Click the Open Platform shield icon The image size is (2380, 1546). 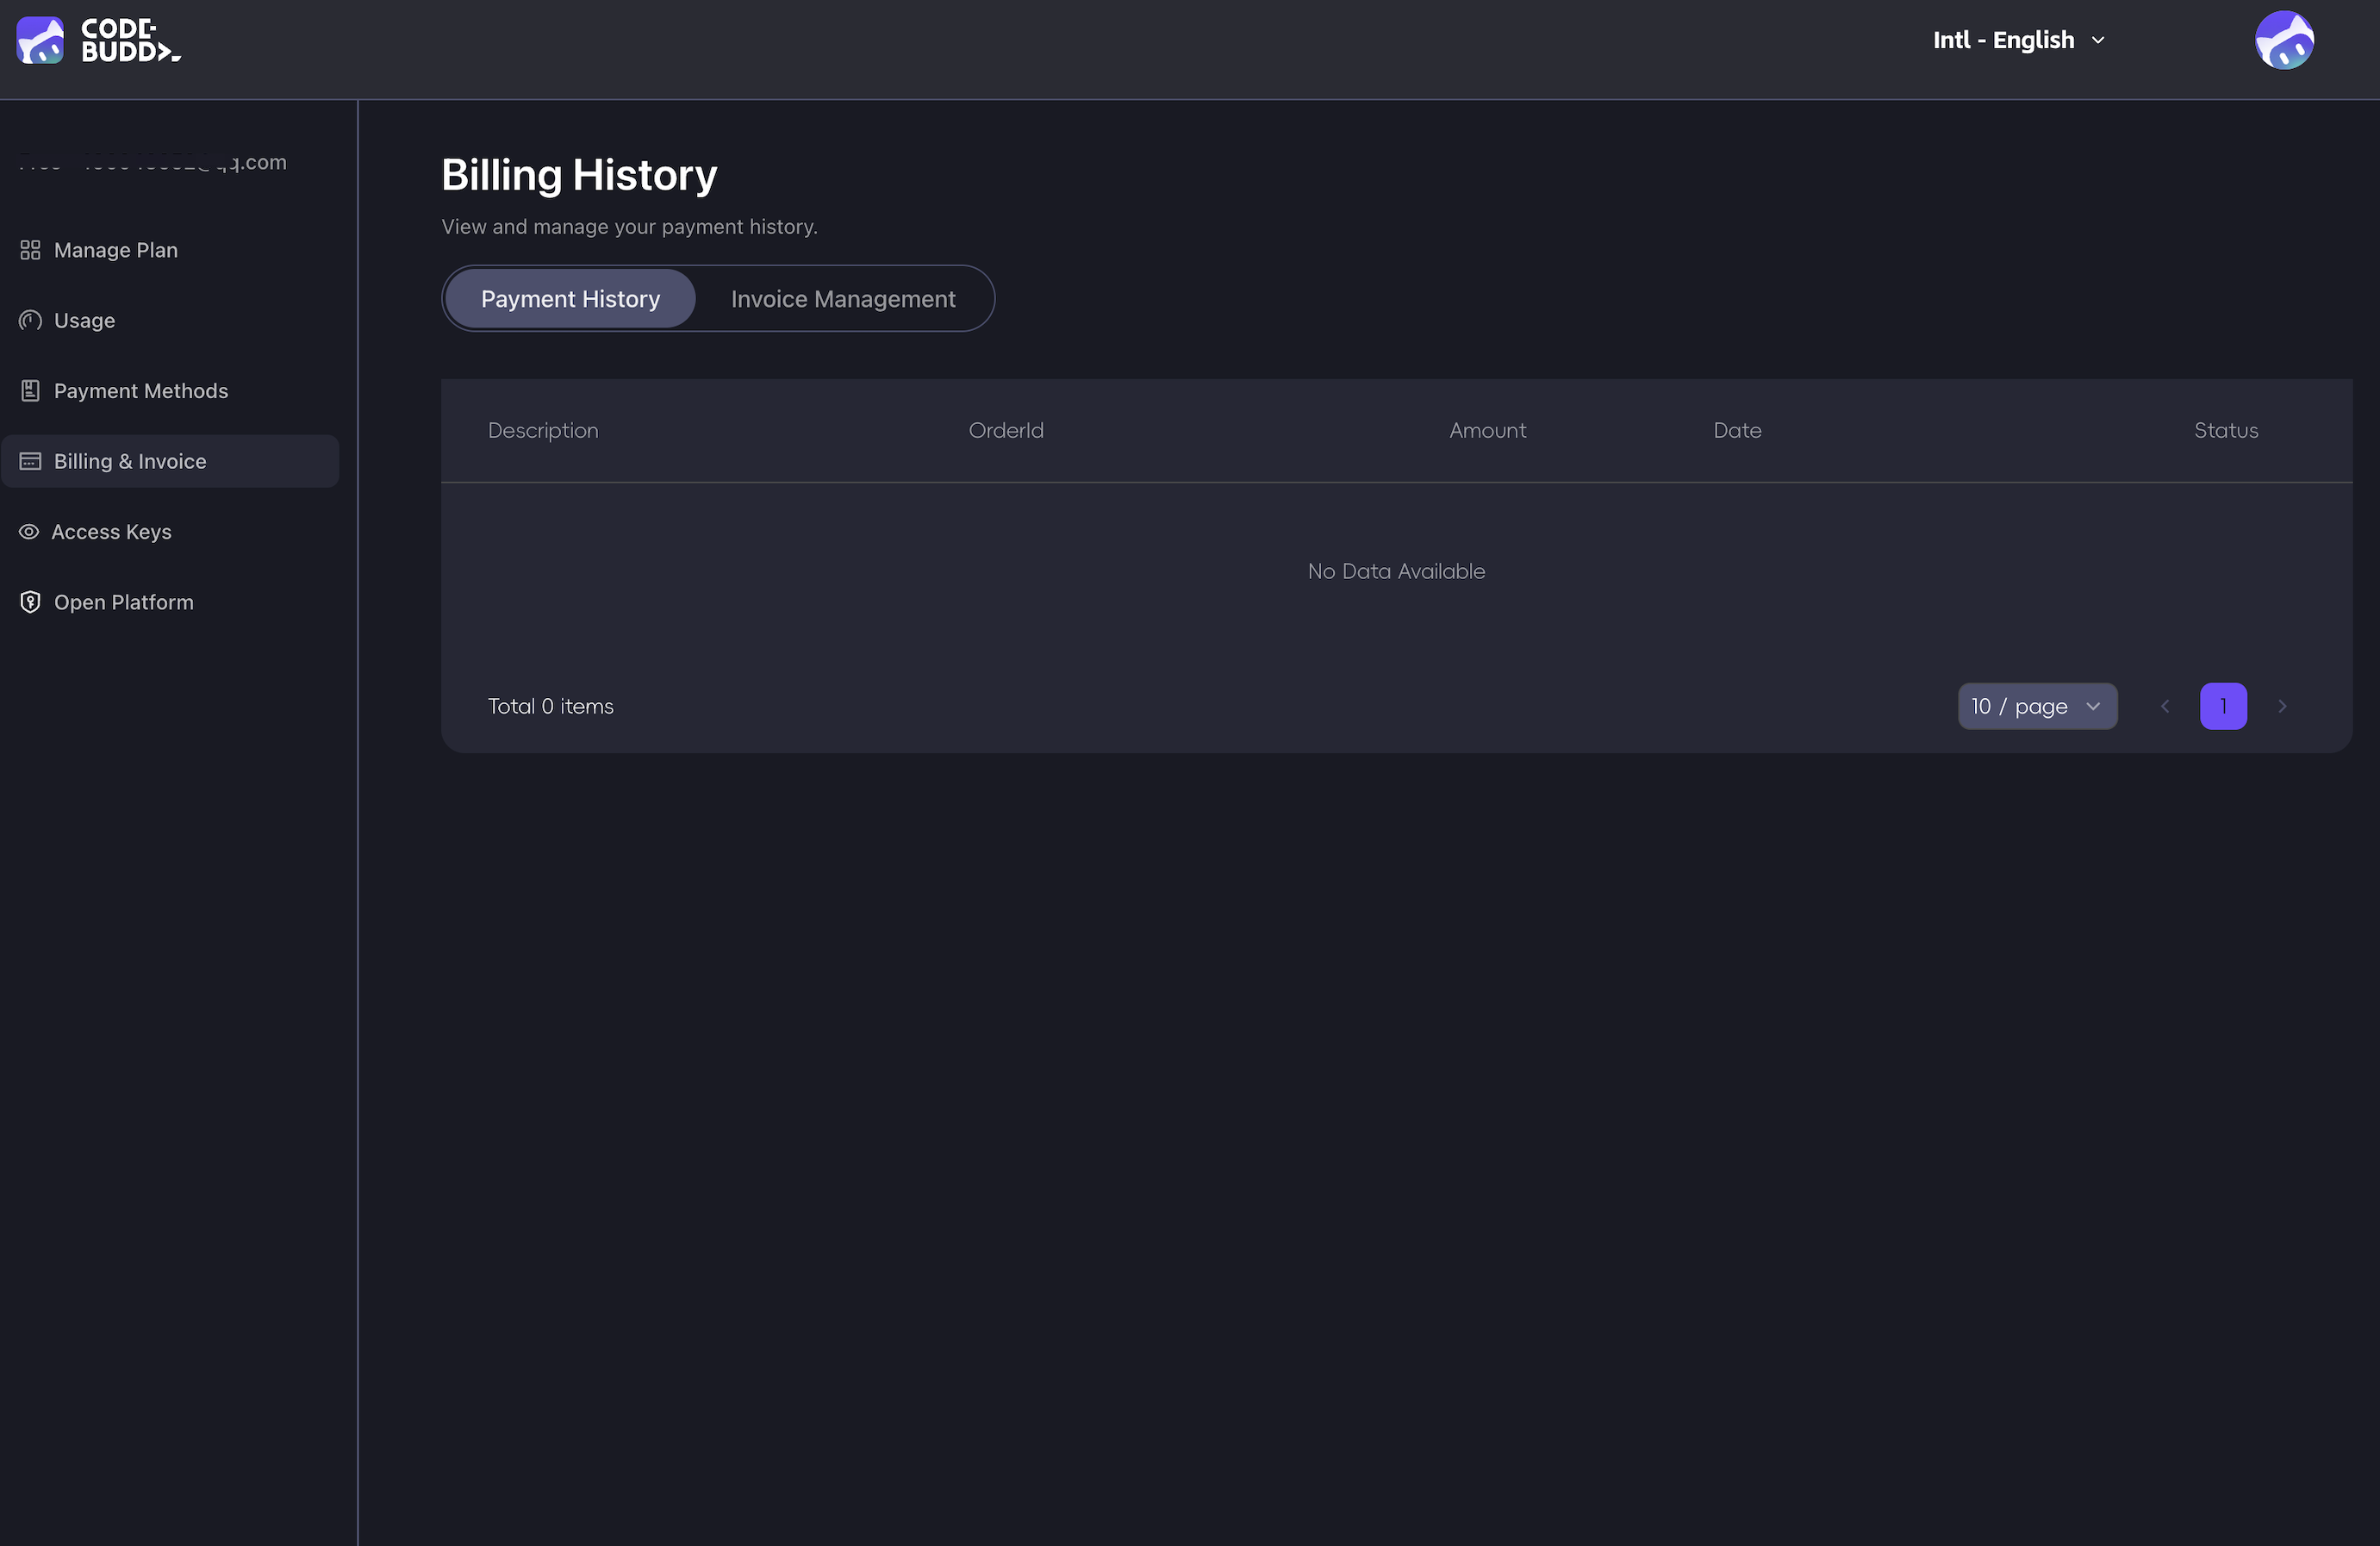point(30,602)
